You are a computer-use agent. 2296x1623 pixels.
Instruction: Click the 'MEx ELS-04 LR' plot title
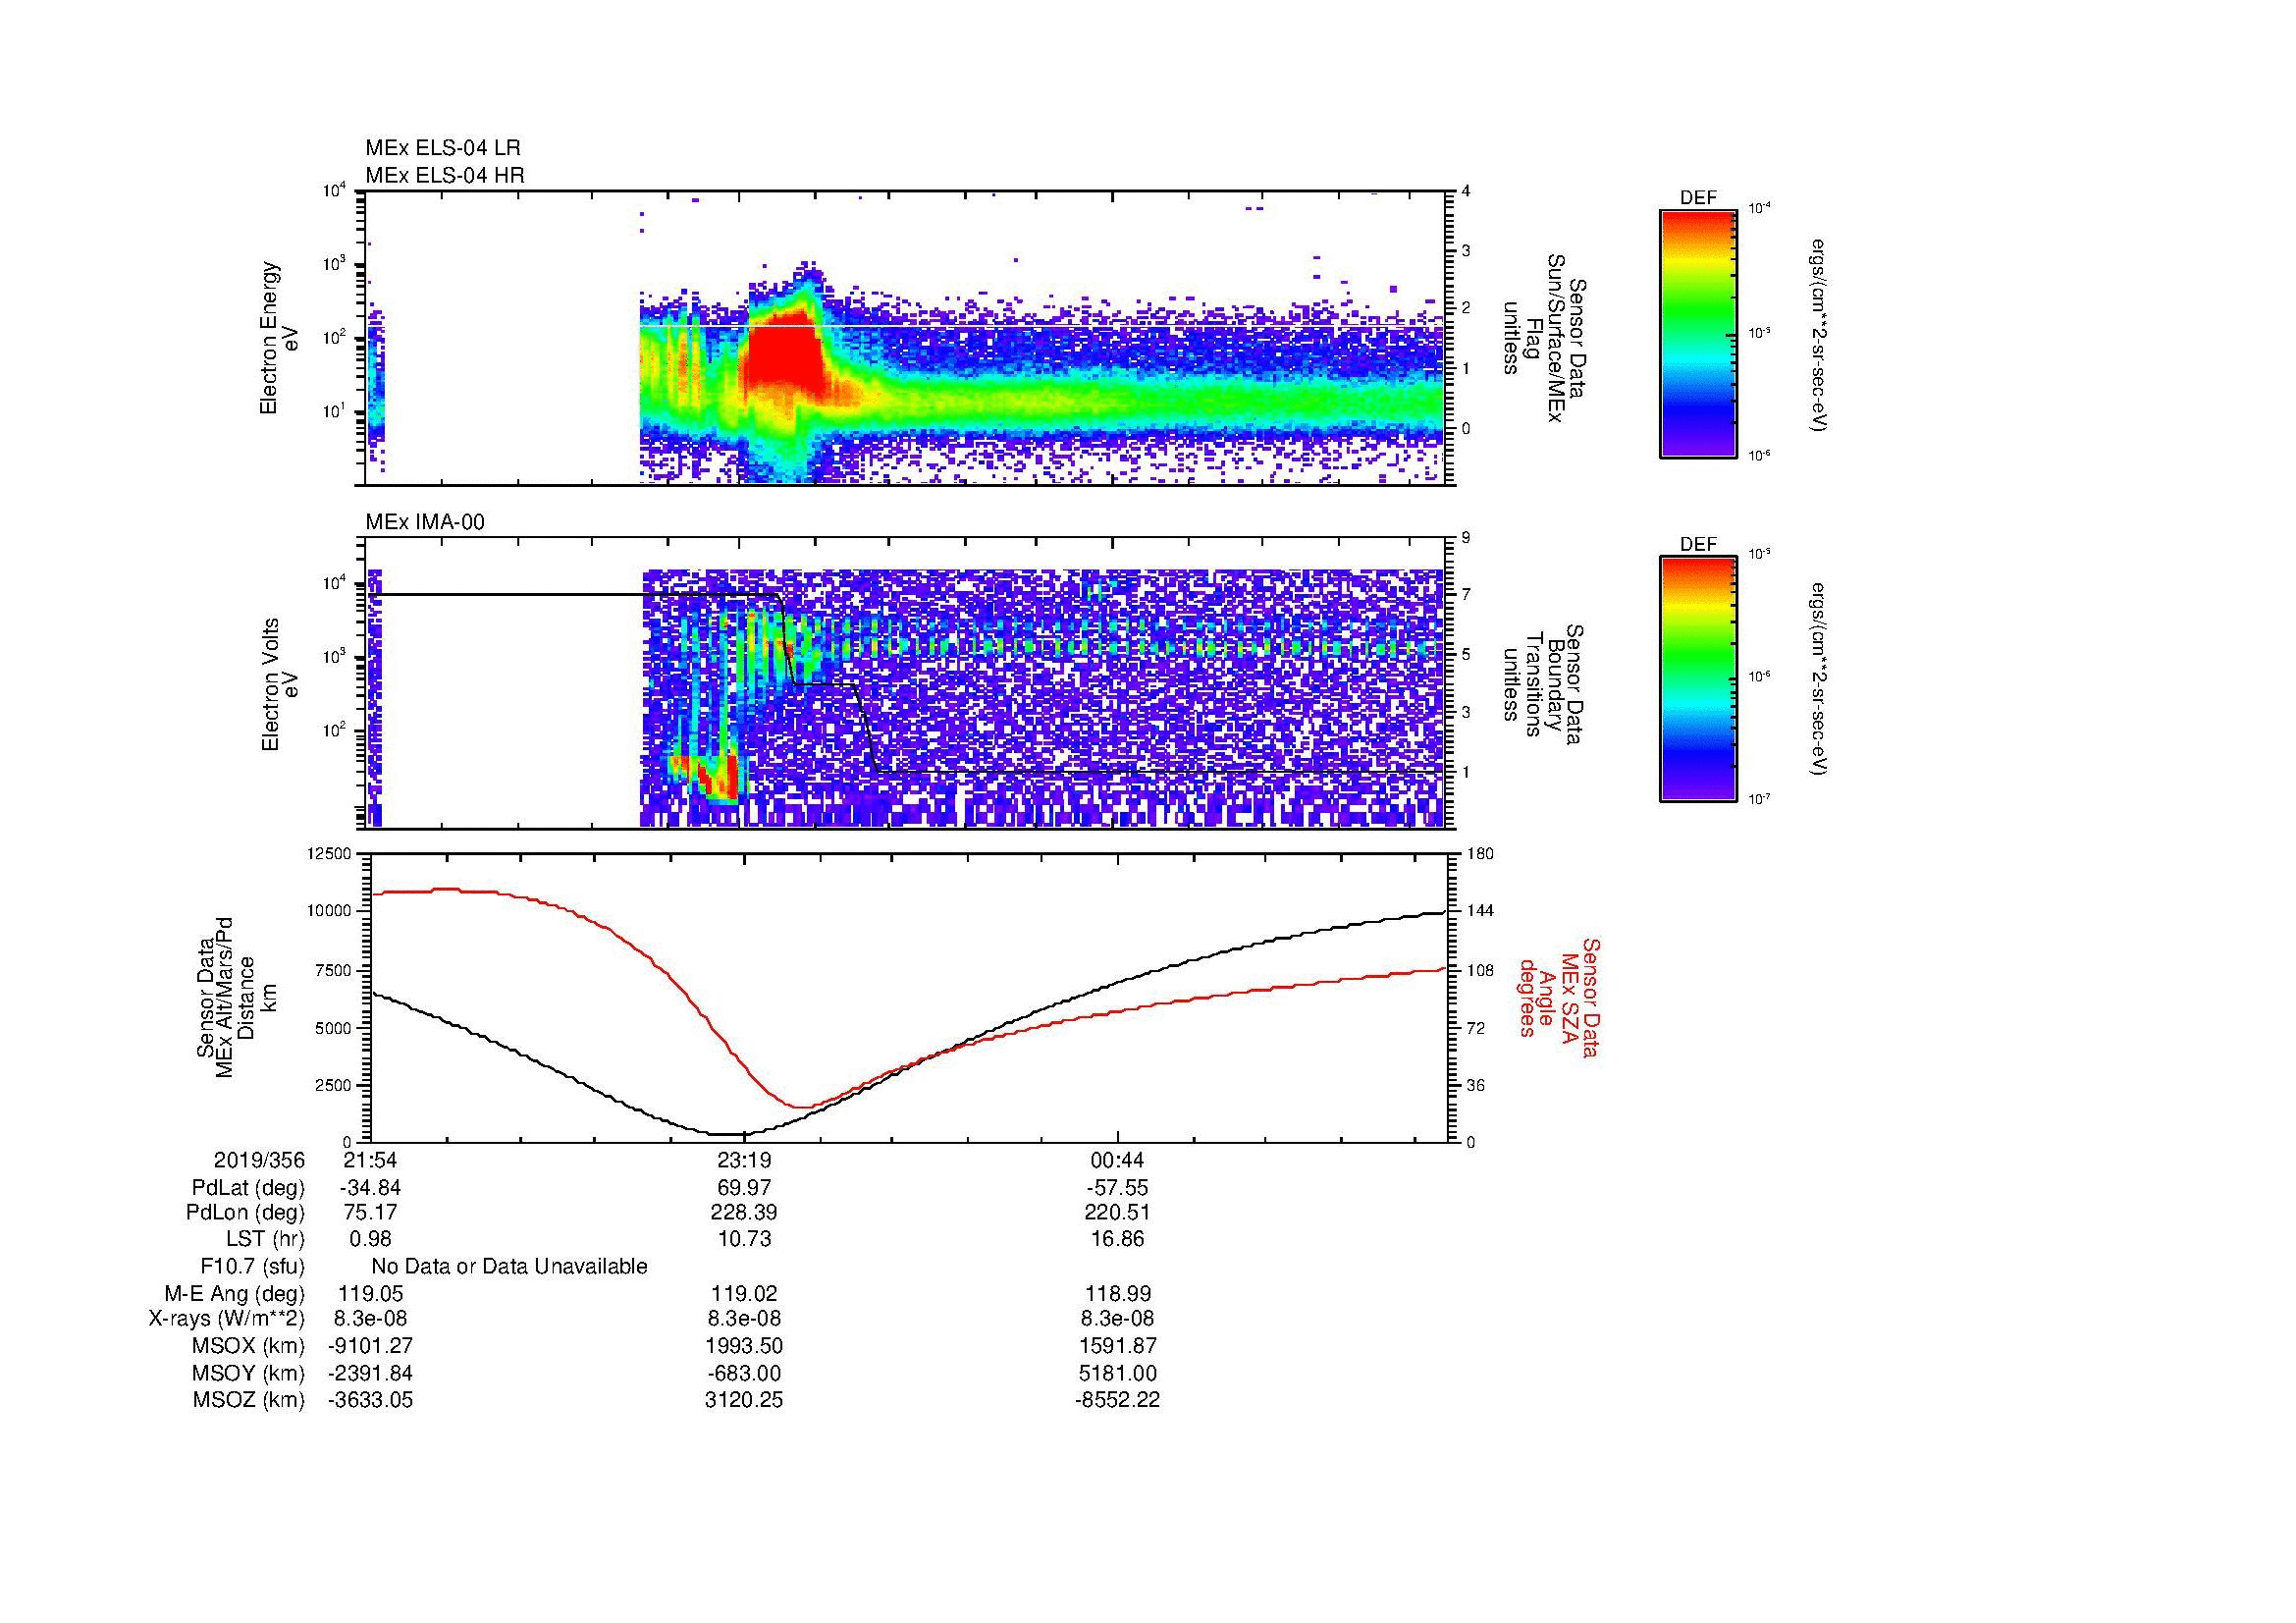coord(443,148)
